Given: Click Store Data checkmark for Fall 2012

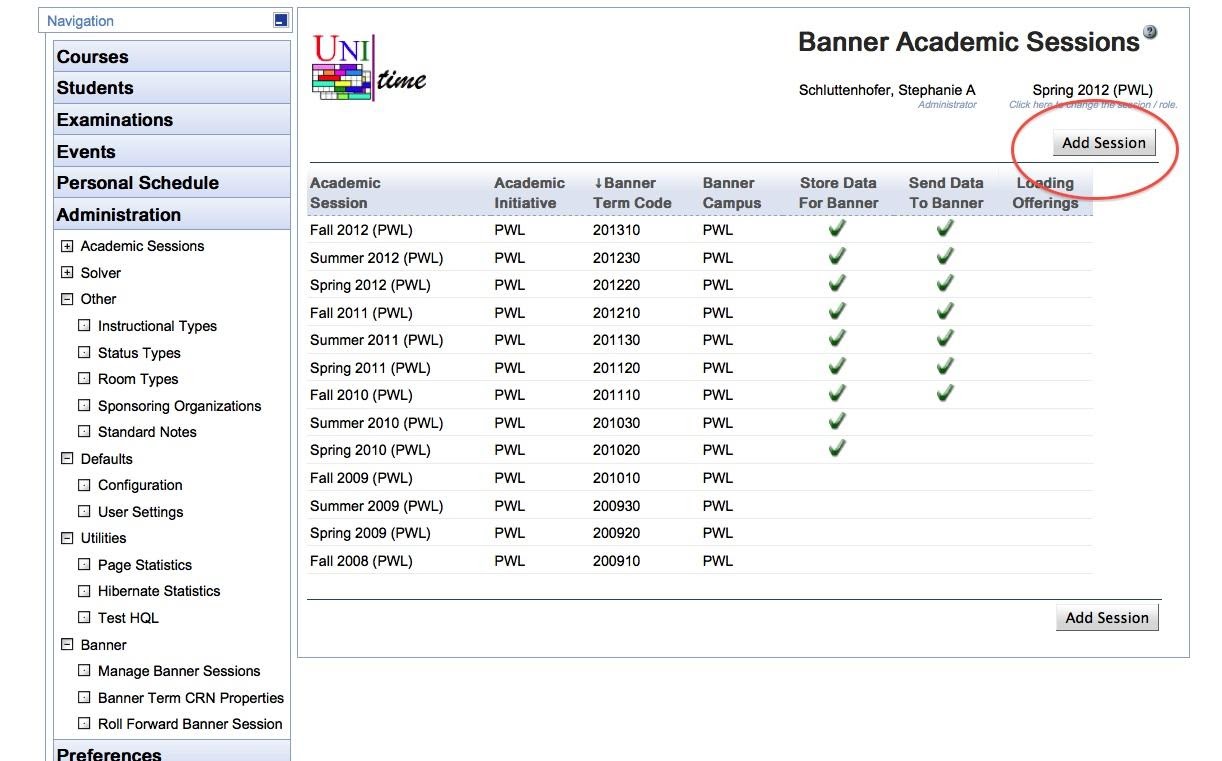Looking at the screenshot, I should click(837, 228).
